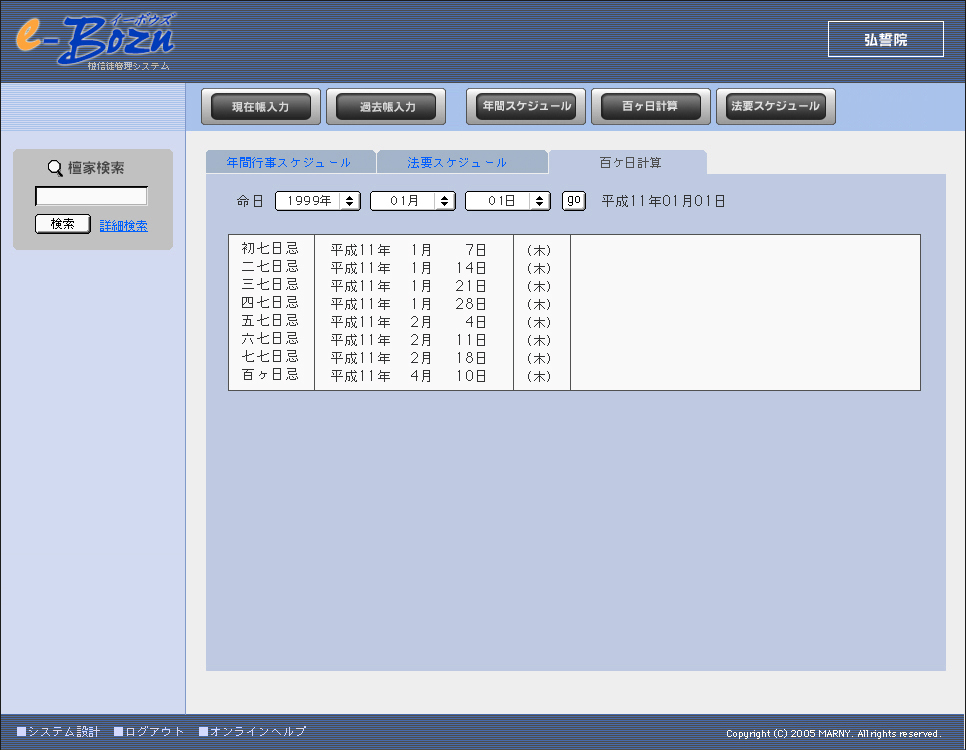966x750 pixels.
Task: Click the magnifier icon beside 檀家検索
Action: click(55, 168)
